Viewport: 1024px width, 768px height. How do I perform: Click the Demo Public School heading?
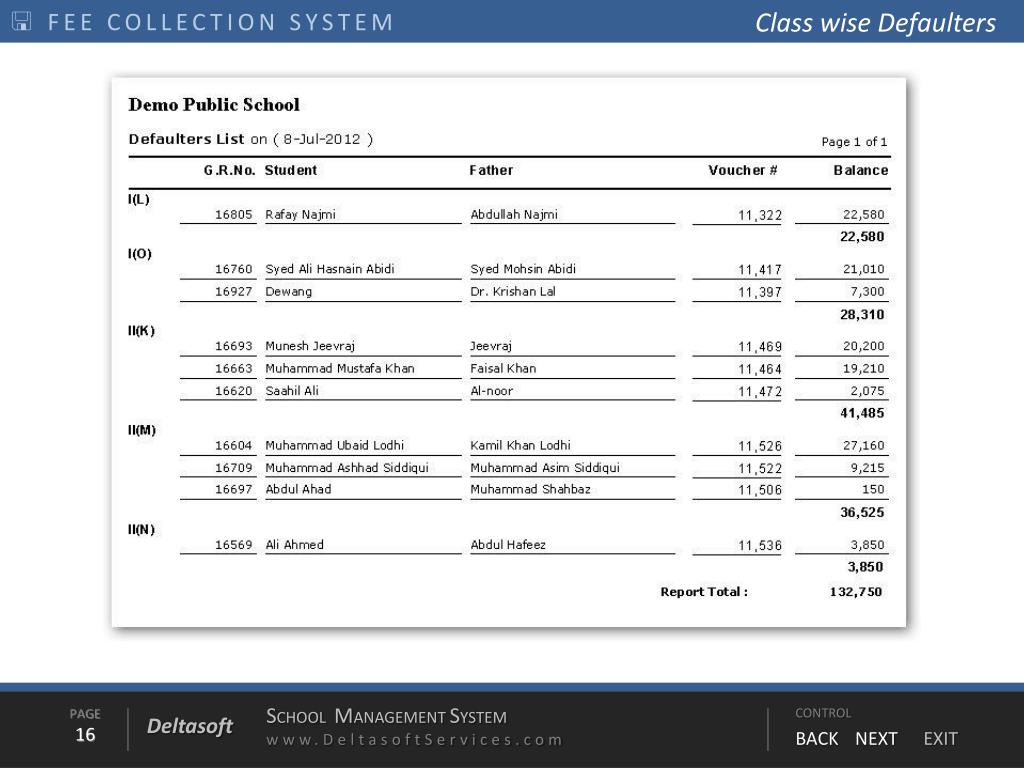click(214, 105)
